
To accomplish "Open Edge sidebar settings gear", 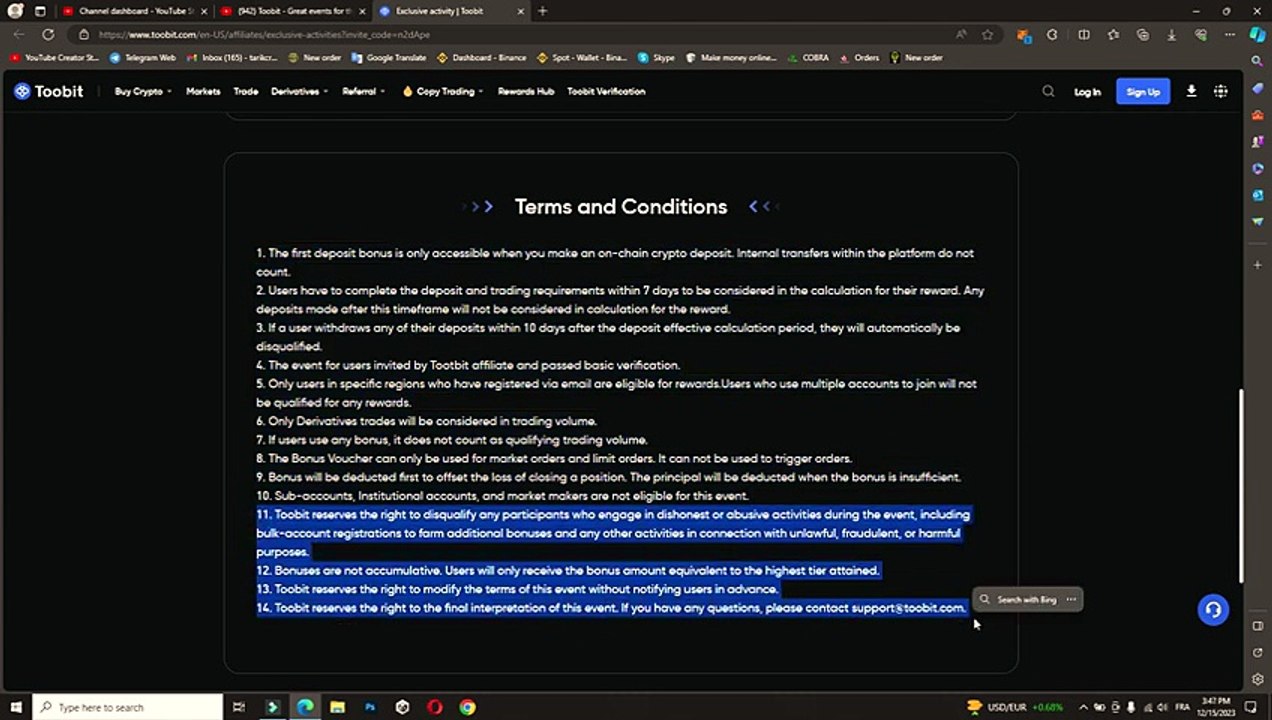I will pyautogui.click(x=1258, y=679).
